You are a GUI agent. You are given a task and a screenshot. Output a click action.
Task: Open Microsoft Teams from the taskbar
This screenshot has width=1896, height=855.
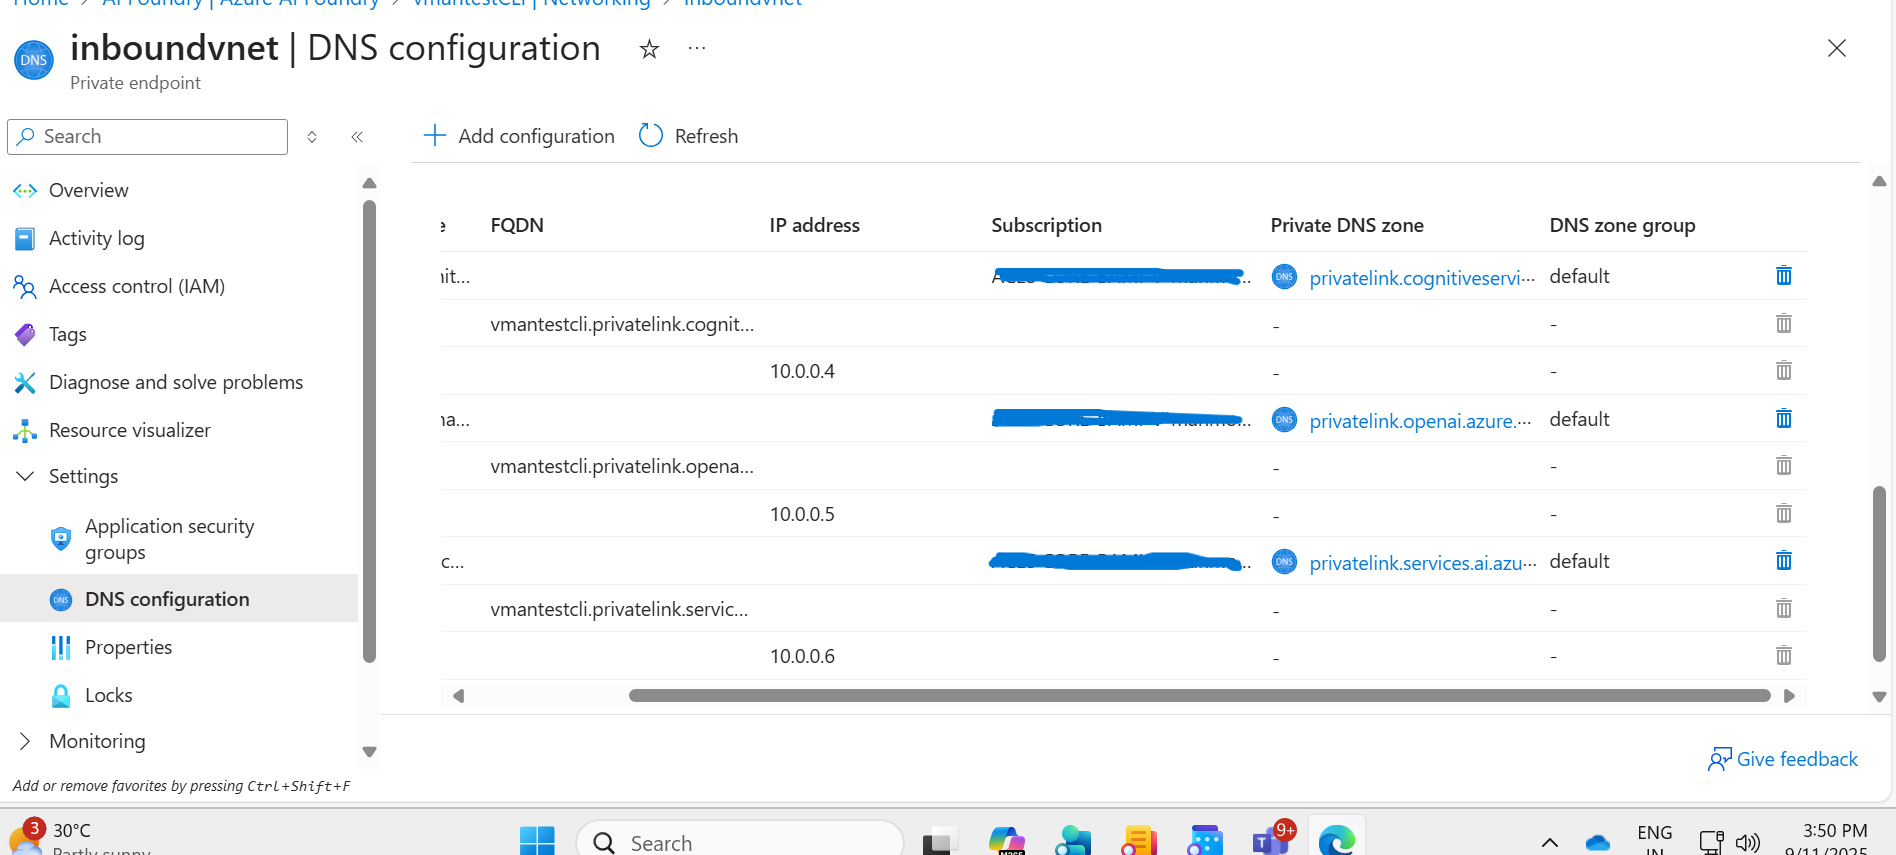point(1272,839)
